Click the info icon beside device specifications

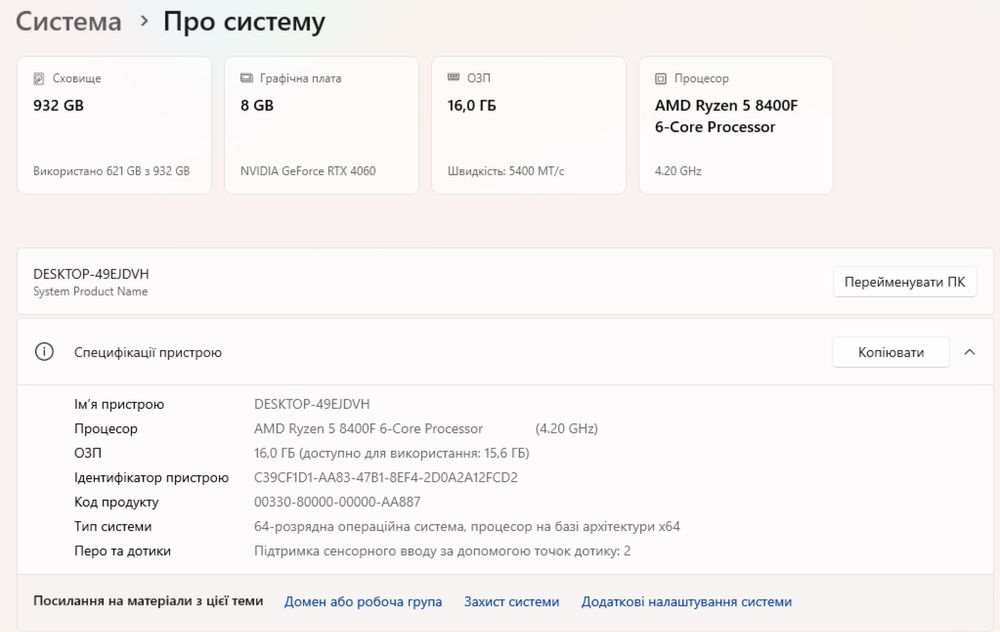tap(44, 352)
